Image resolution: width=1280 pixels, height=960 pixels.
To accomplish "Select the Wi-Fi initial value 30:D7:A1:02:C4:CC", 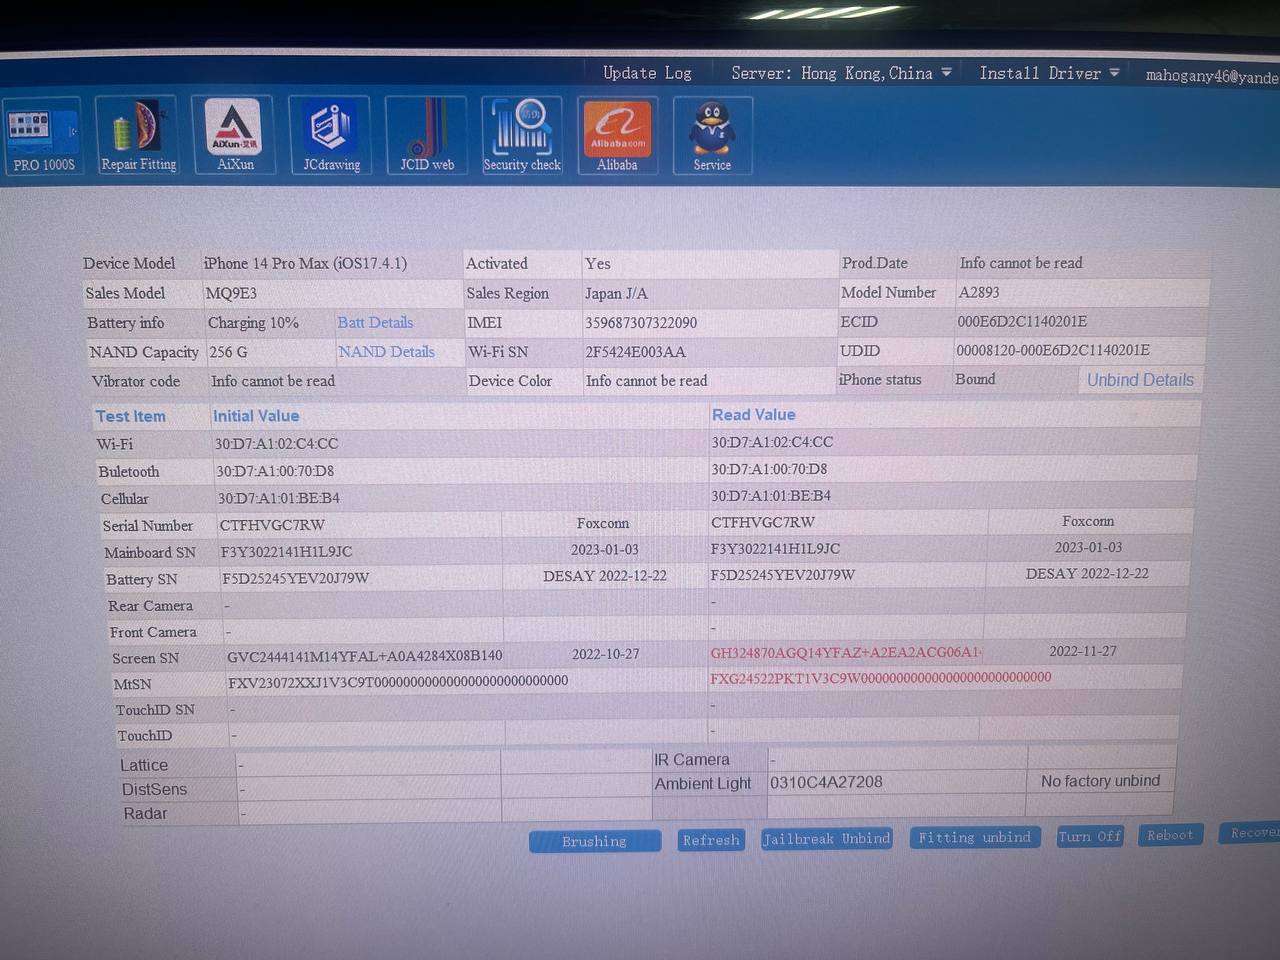I will pyautogui.click(x=276, y=444).
